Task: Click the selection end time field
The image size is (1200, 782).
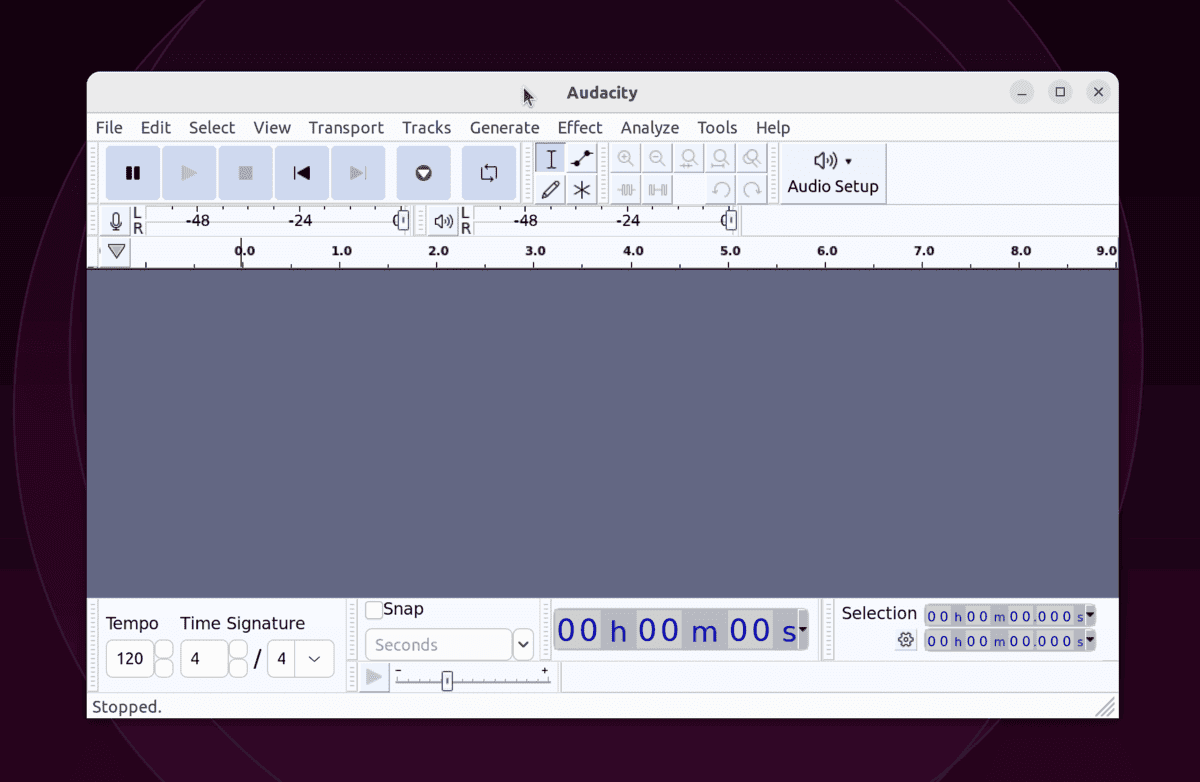Action: tap(1004, 641)
